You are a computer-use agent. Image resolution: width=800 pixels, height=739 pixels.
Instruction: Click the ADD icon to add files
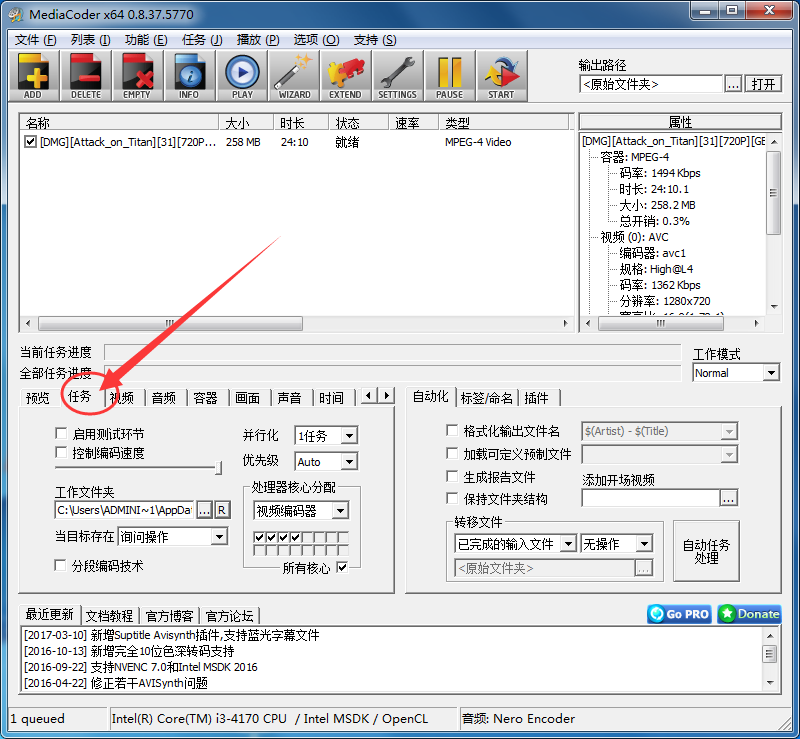tap(33, 75)
